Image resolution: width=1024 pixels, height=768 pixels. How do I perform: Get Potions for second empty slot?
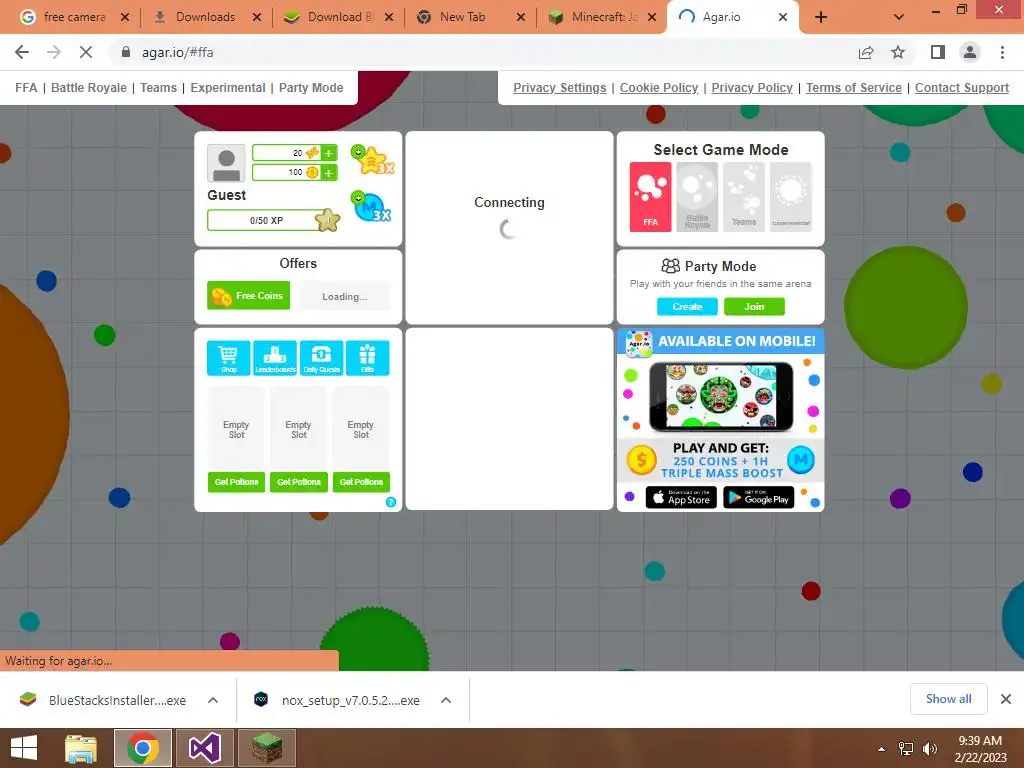pyautogui.click(x=298, y=482)
